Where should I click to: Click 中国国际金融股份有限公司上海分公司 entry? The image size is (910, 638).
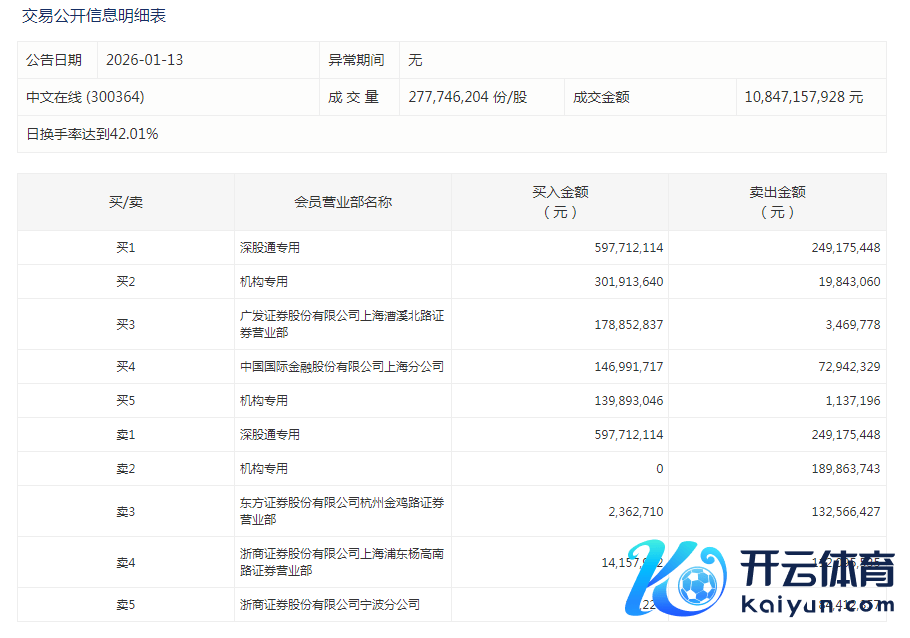point(341,367)
